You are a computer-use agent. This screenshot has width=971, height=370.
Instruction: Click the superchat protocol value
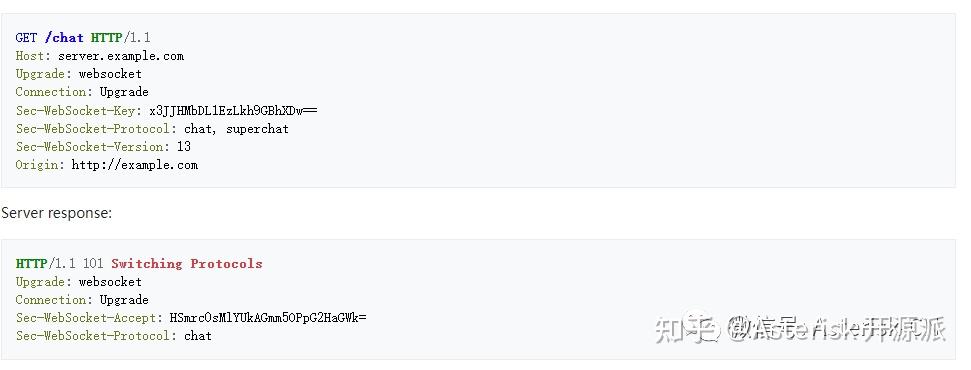click(257, 129)
